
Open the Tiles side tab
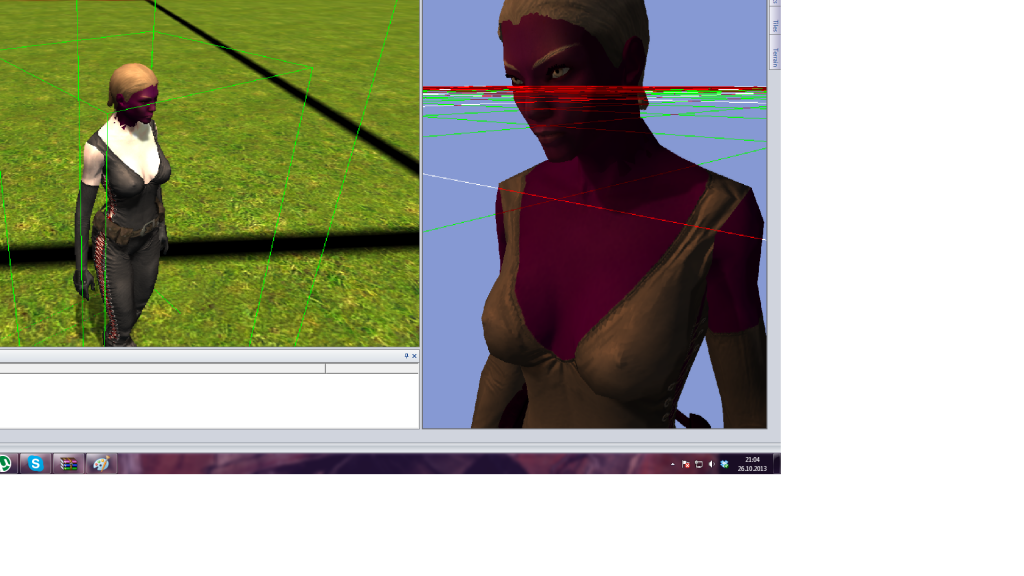pos(774,25)
